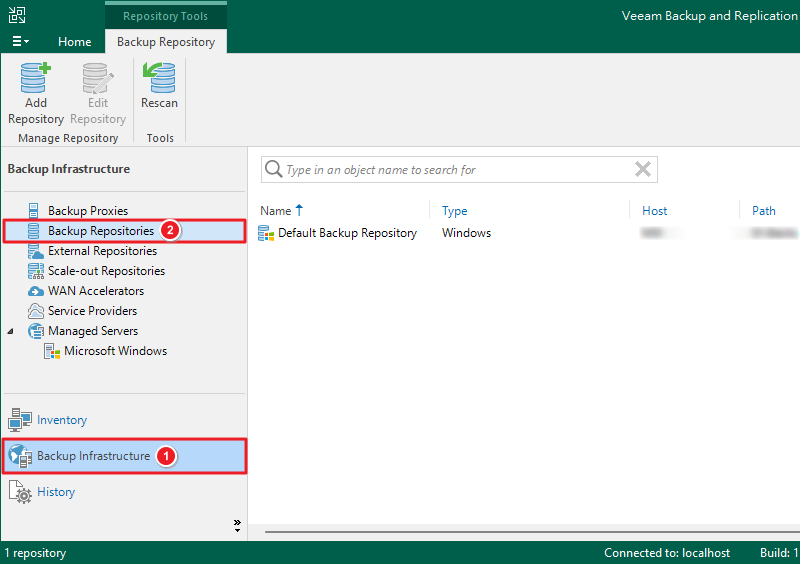Screen dimensions: 800x564
Task: Clear the search box with X
Action: click(643, 169)
